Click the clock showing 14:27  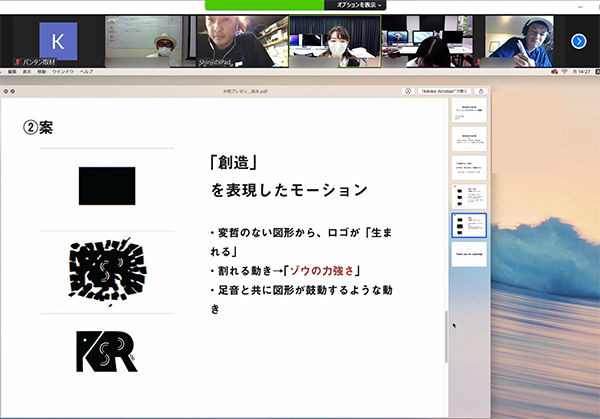pos(584,72)
